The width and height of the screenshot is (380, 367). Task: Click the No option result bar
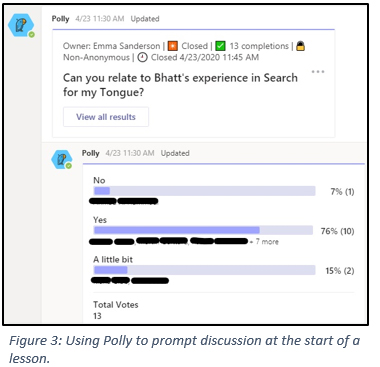204,191
